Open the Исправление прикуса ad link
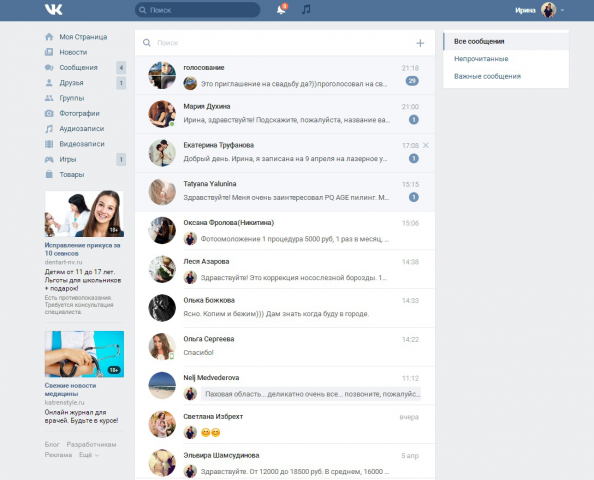594x480 pixels. [82, 249]
